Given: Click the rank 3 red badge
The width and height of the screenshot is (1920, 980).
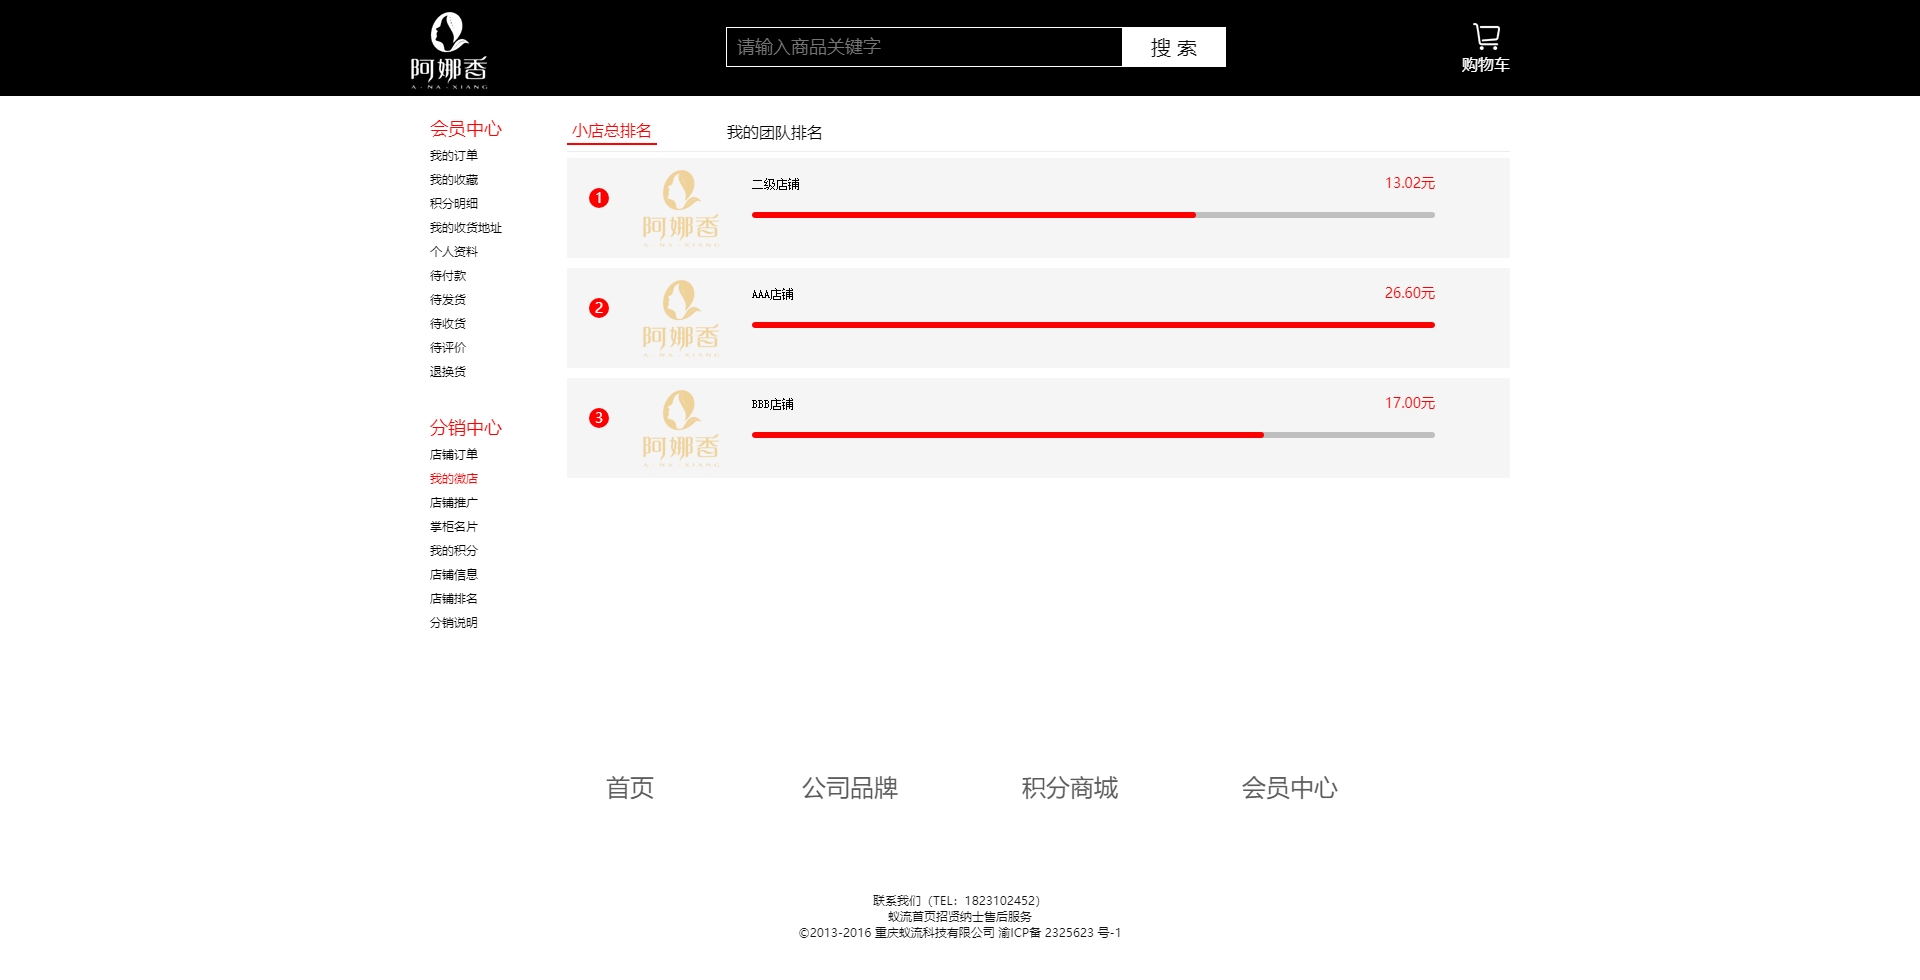Looking at the screenshot, I should coord(599,418).
